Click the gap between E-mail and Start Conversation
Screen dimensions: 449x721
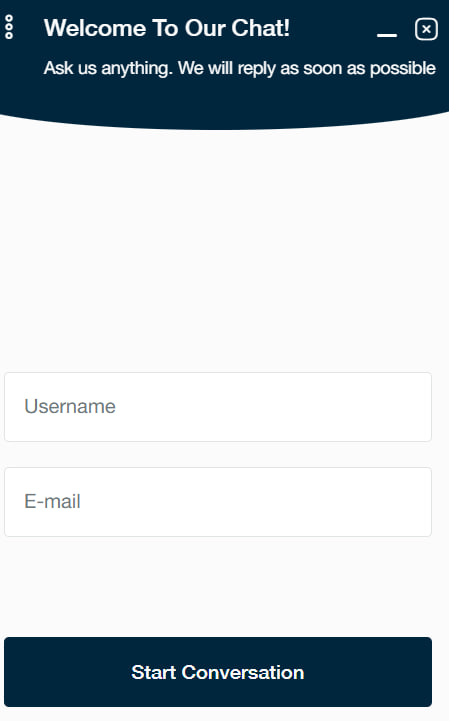pyautogui.click(x=218, y=587)
